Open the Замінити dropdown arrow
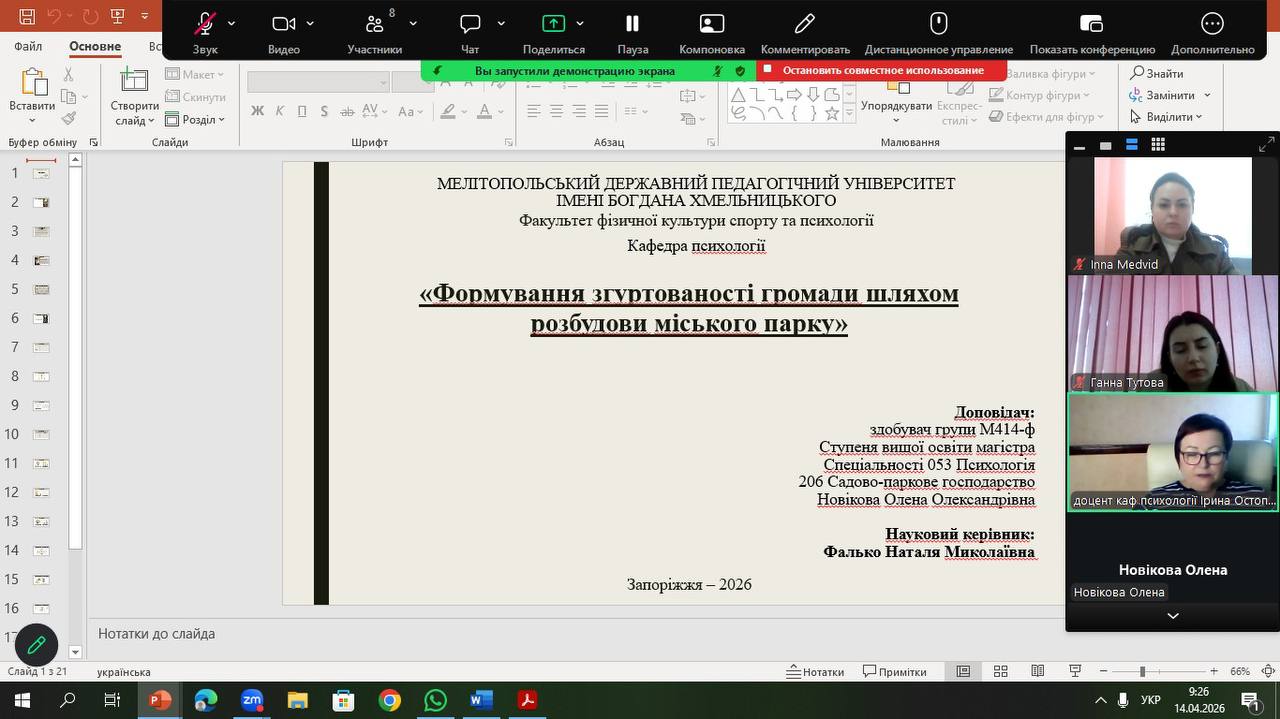 (x=1207, y=95)
